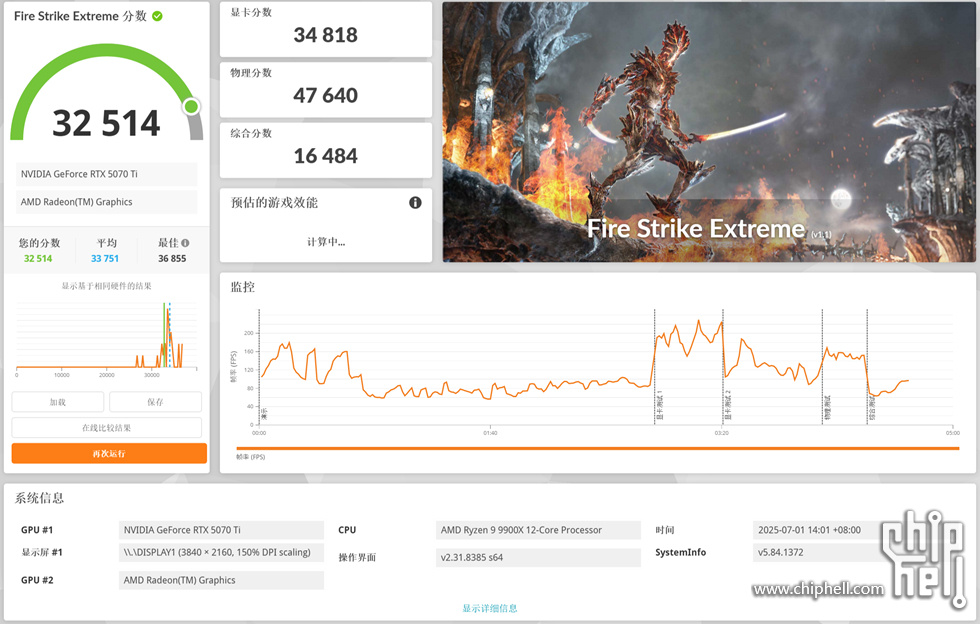Viewport: 980px width, 624px height.
Task: Click the 计算中... status text
Action: pos(326,242)
